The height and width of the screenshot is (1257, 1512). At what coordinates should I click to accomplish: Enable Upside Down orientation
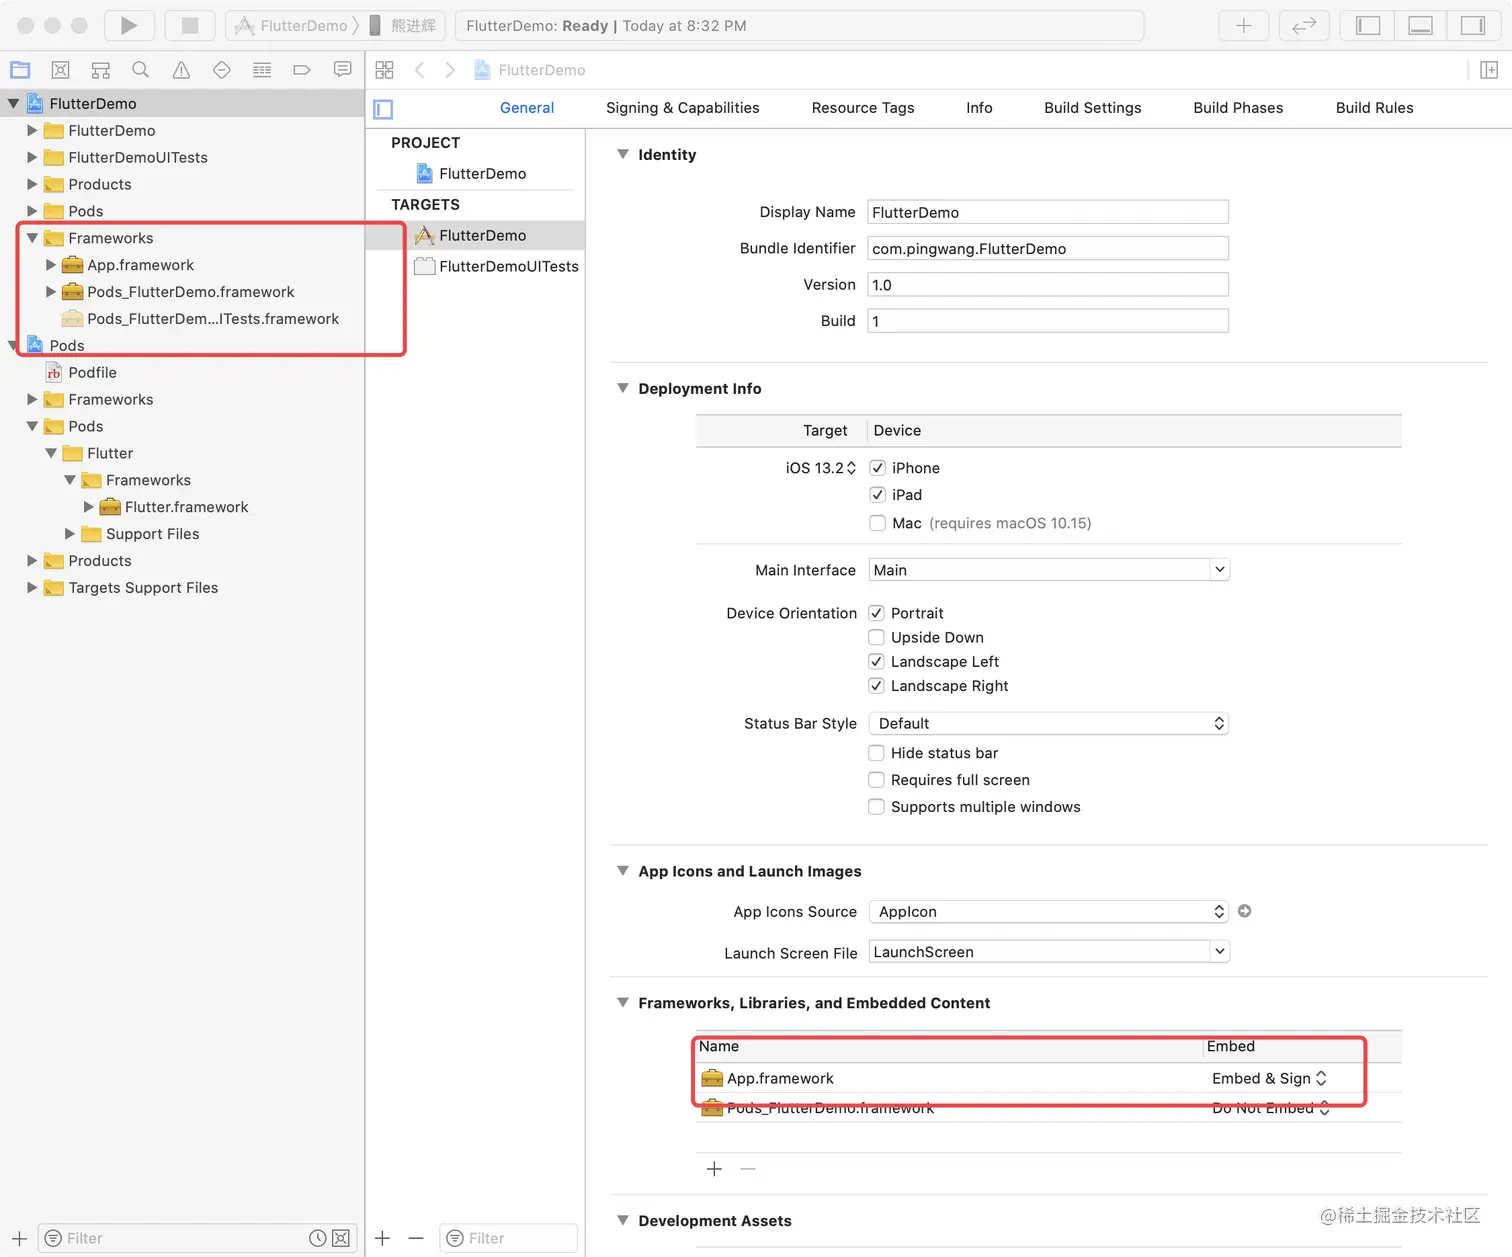click(876, 637)
